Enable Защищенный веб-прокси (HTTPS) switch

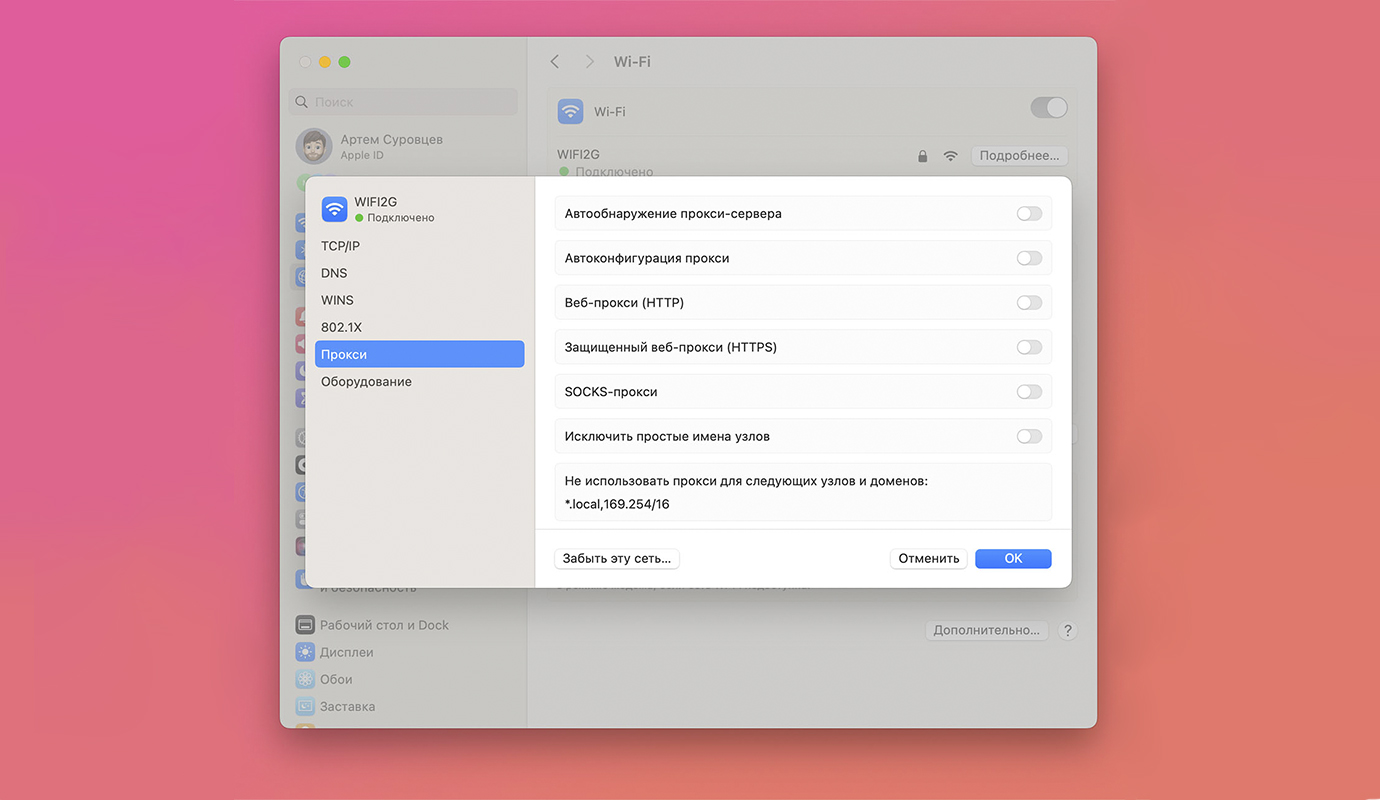coord(1029,347)
